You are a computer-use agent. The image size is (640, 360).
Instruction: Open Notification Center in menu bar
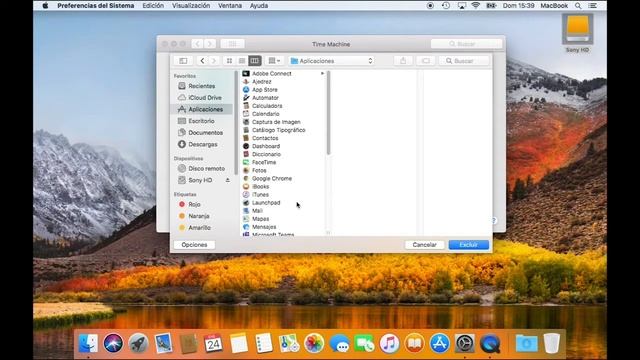coord(593,6)
